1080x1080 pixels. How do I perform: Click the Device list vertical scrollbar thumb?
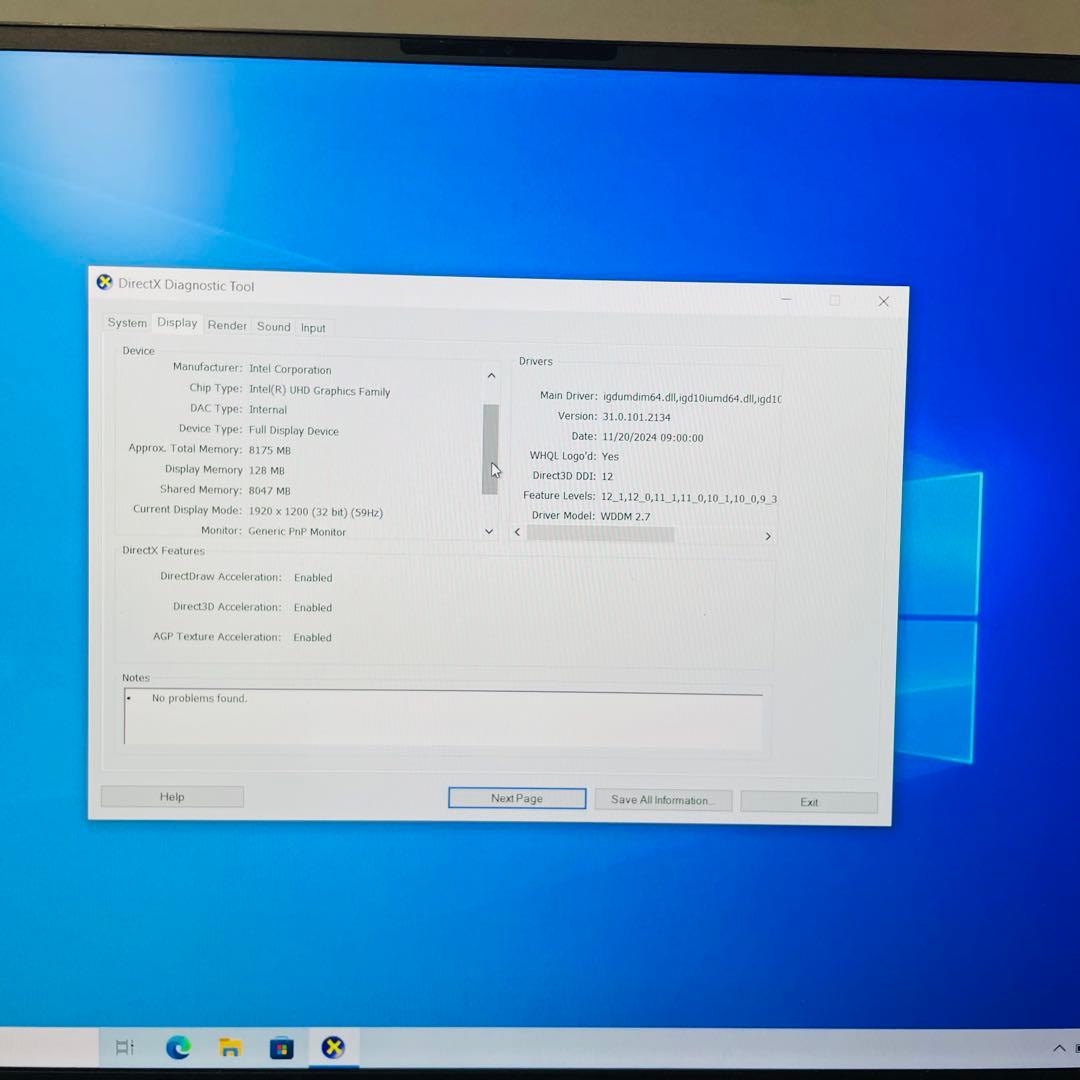[x=490, y=449]
